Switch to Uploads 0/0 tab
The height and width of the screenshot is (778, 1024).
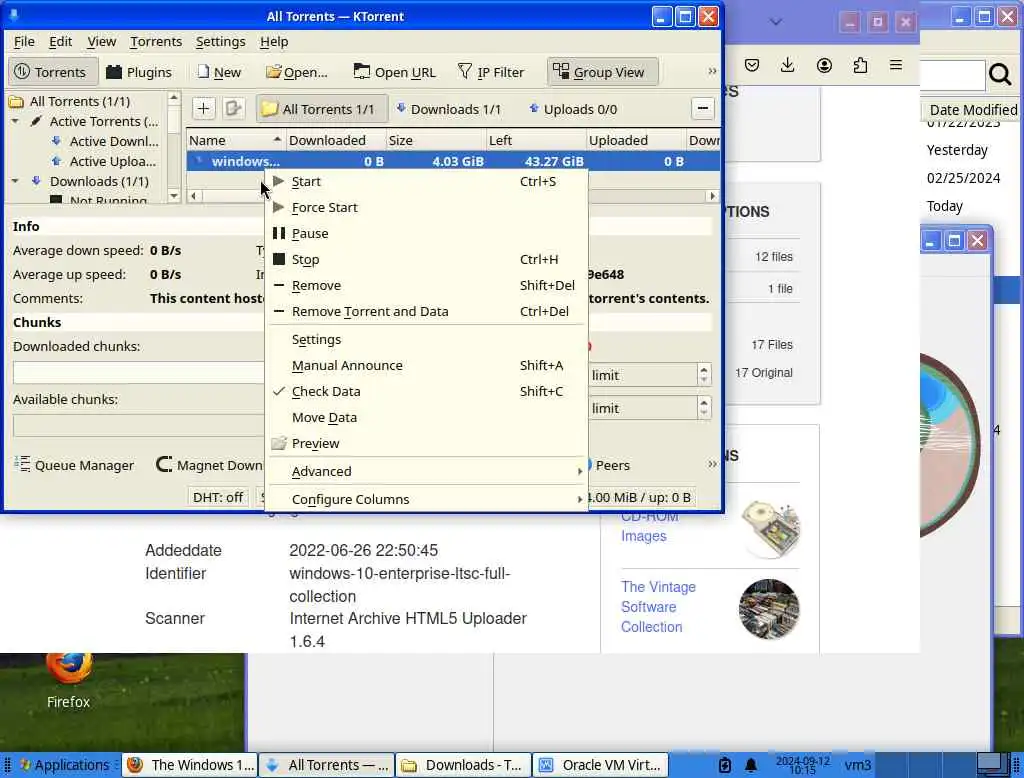pos(573,109)
